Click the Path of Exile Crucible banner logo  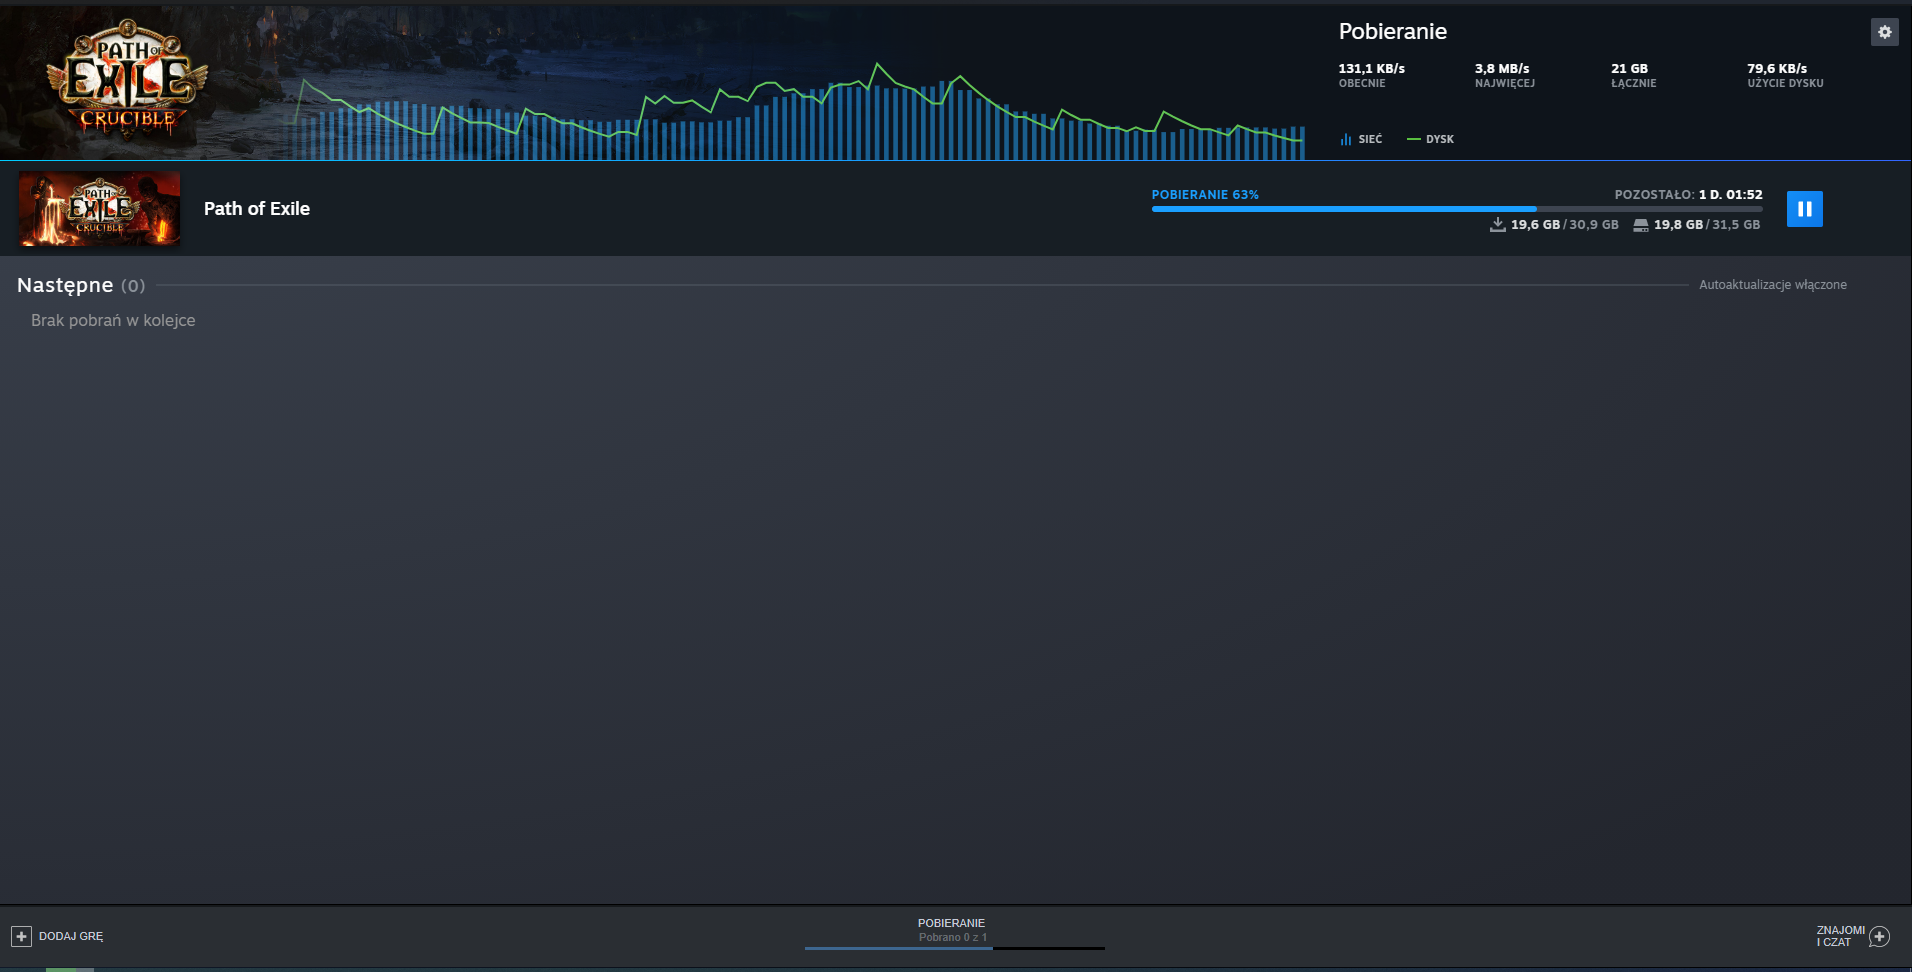coord(127,77)
